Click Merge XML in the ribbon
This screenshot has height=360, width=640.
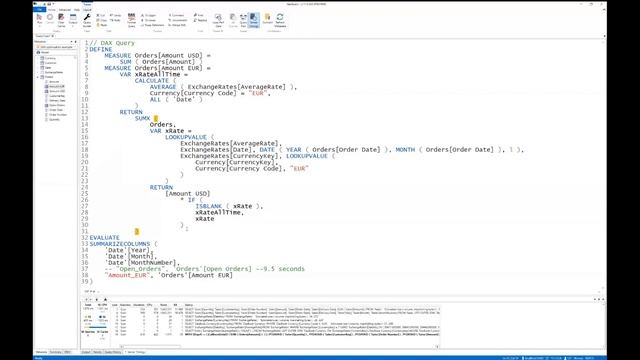(177, 25)
